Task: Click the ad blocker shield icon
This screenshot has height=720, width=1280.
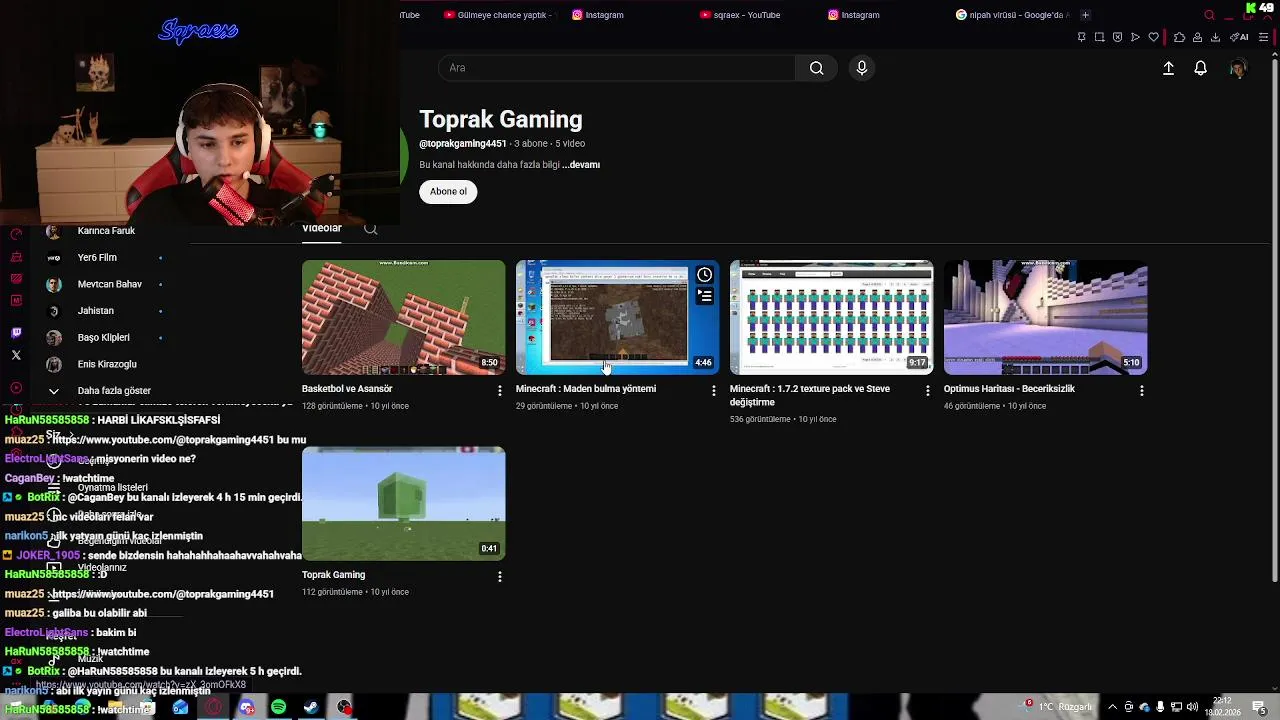Action: (1117, 37)
